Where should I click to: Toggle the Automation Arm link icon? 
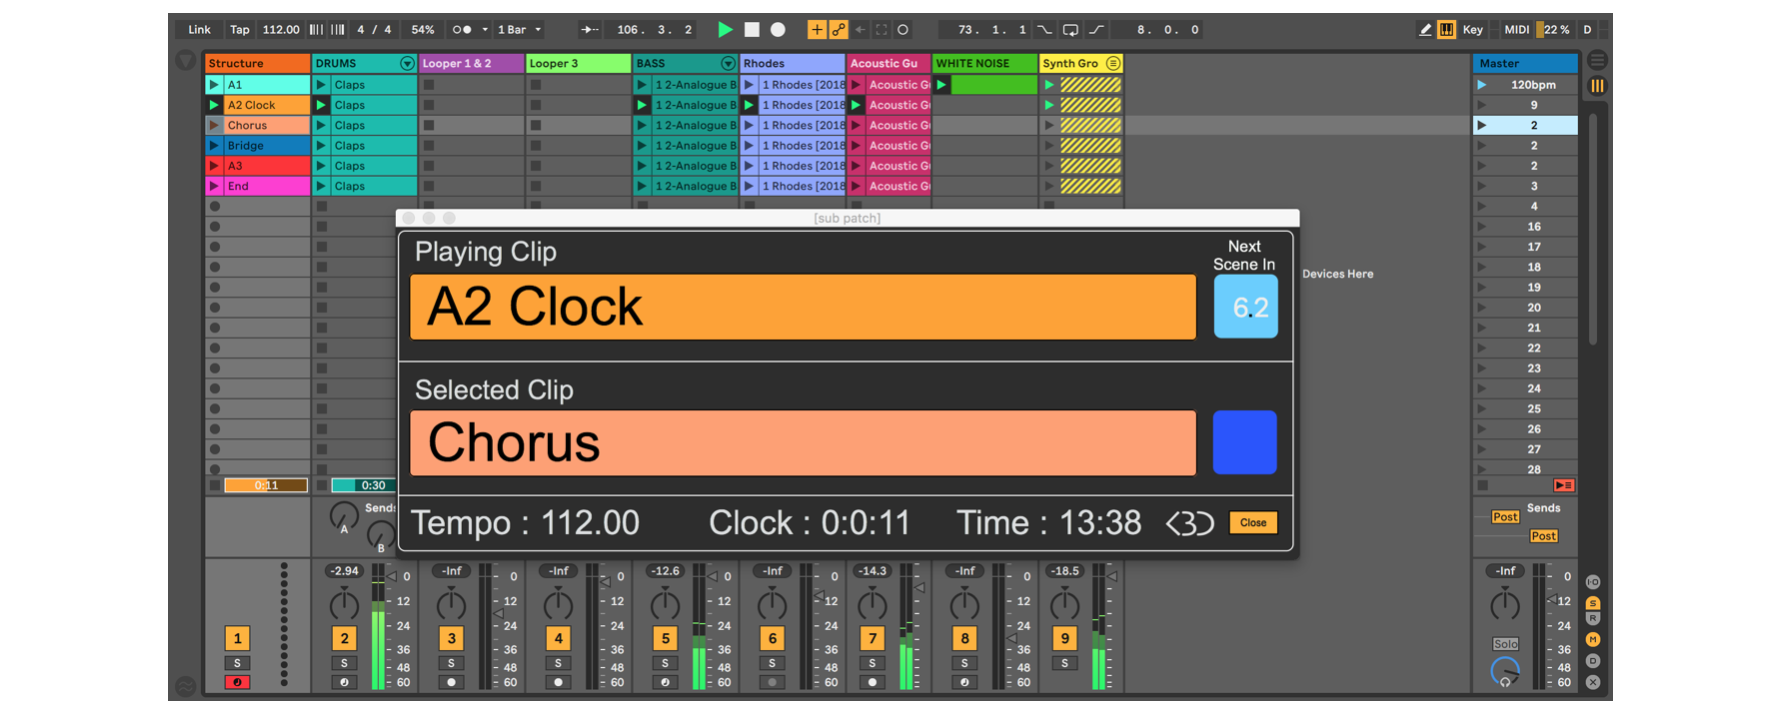coord(838,30)
